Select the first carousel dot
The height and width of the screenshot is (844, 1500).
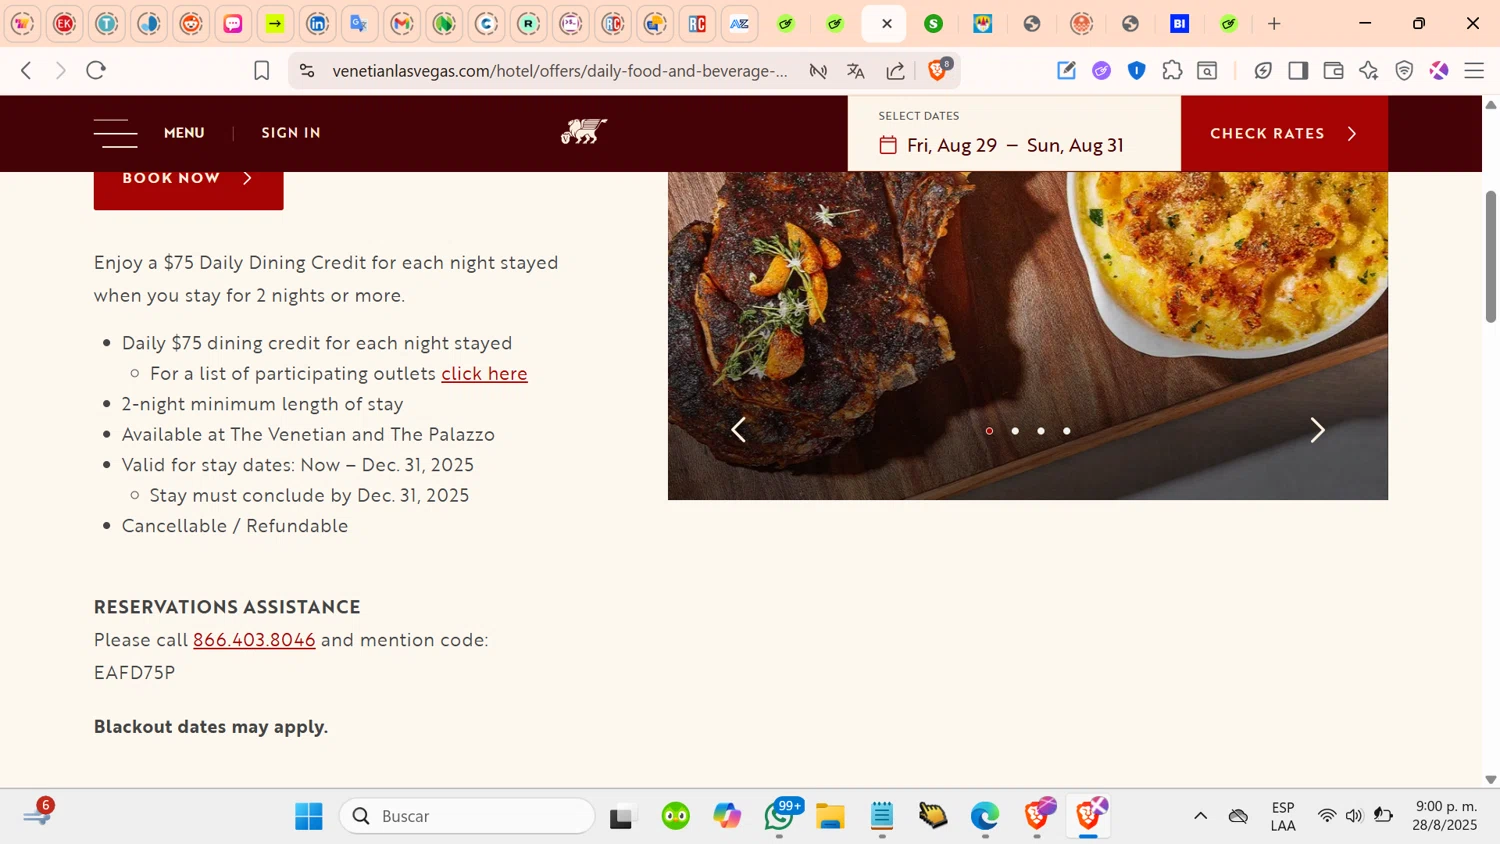point(989,431)
